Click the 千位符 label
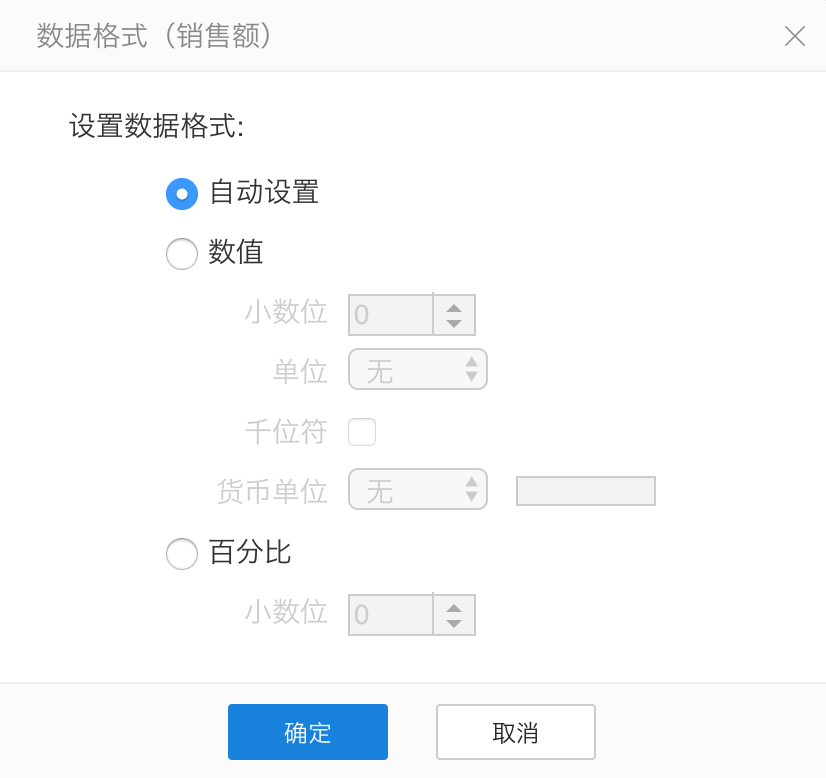826x778 pixels. (286, 432)
